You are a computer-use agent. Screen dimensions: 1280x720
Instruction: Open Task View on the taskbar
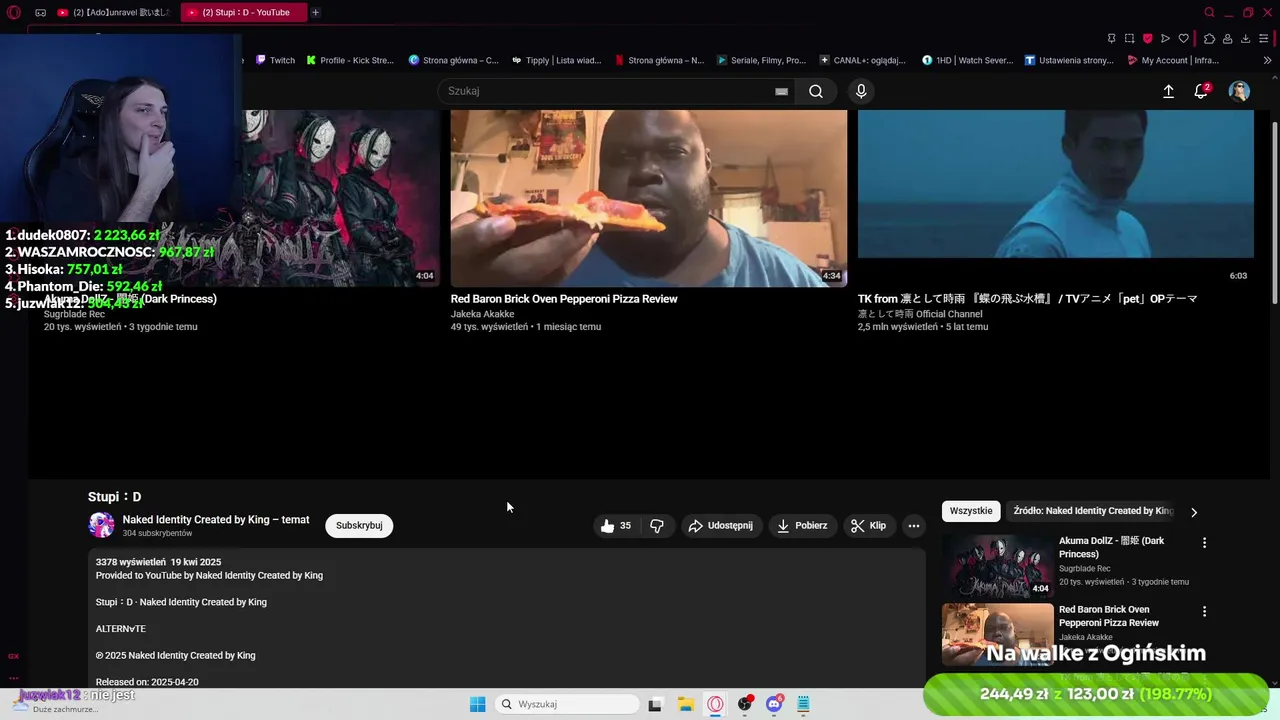tap(655, 704)
